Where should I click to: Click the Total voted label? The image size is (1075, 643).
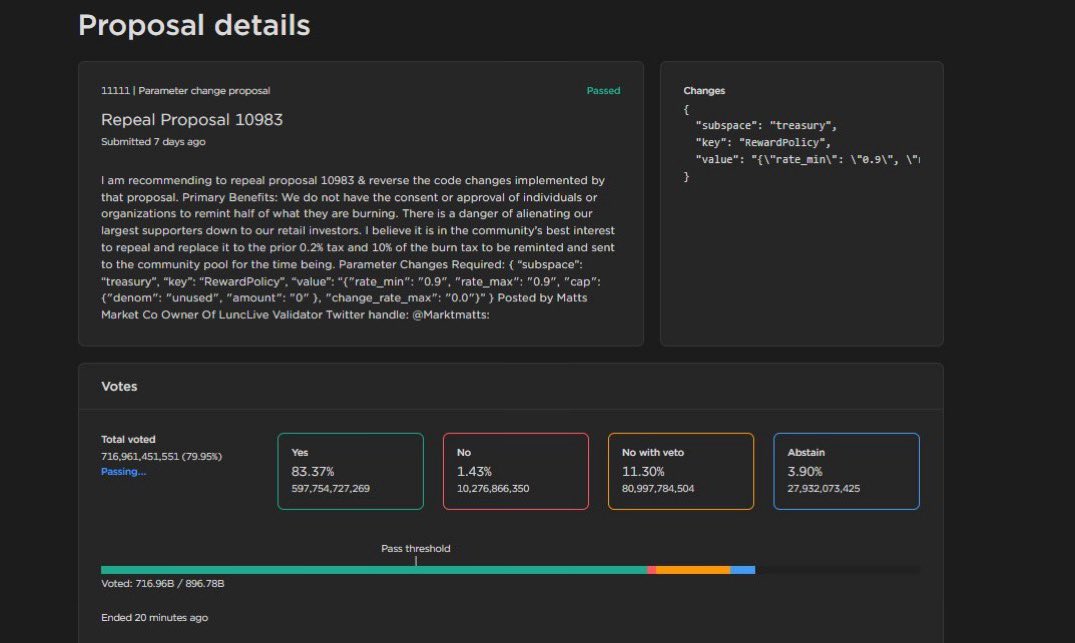pyautogui.click(x=128, y=439)
